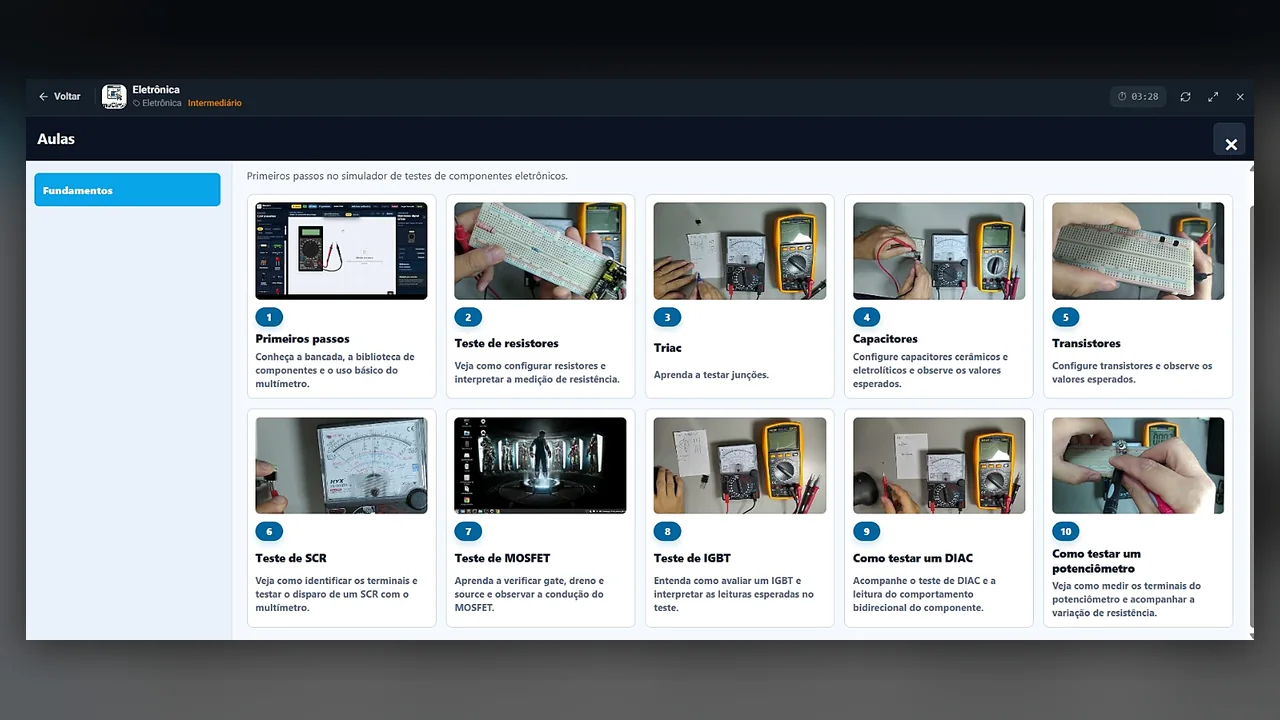The height and width of the screenshot is (720, 1280).
Task: Open the potenciômetro lesson thumbnail
Action: point(1138,466)
